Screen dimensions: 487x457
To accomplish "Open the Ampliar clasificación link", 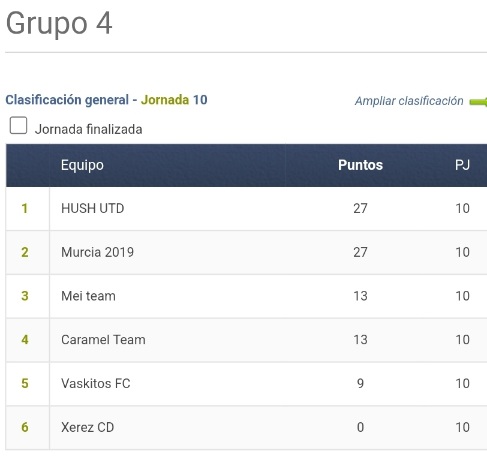I will [409, 101].
